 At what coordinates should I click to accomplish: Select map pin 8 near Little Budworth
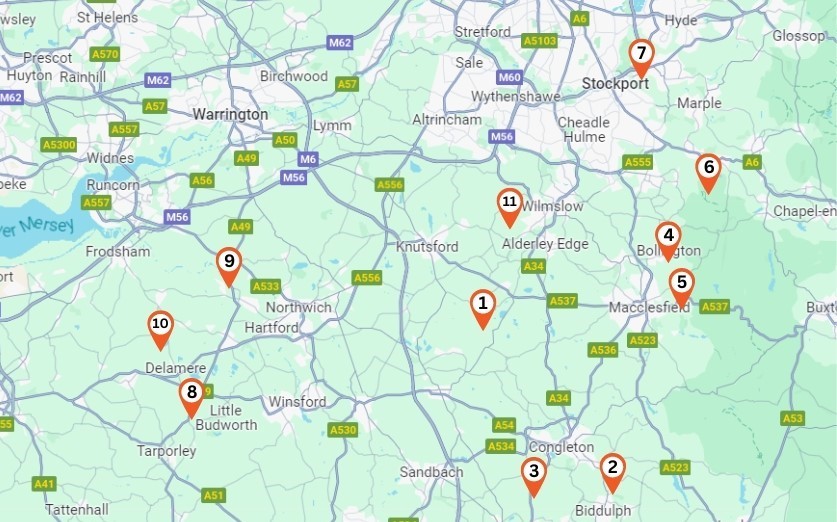point(191,398)
